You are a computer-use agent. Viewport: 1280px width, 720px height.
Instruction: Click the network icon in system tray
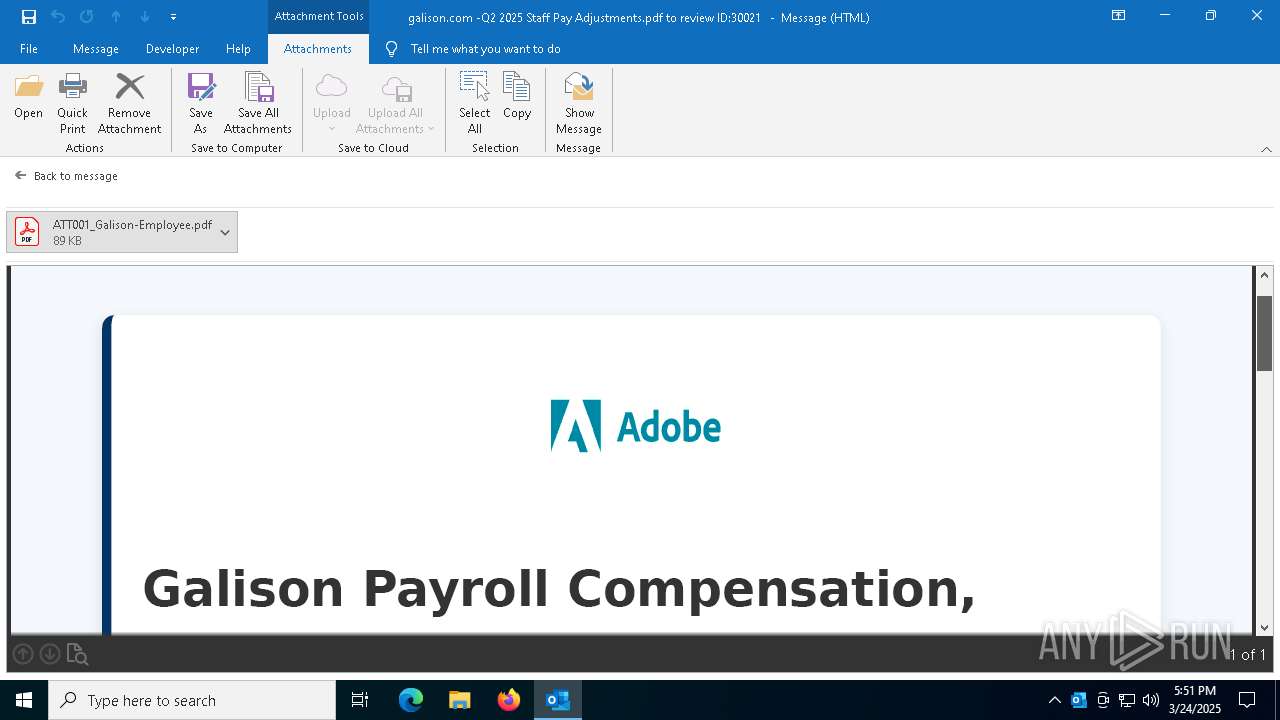(1127, 700)
